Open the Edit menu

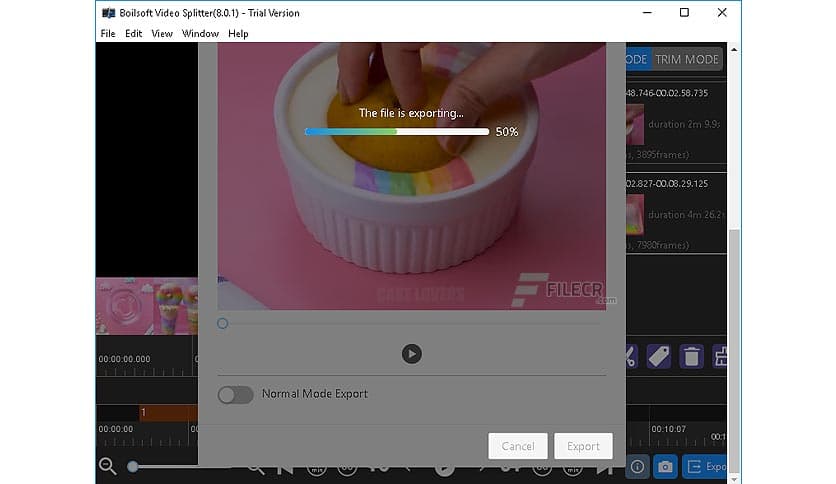click(x=133, y=34)
